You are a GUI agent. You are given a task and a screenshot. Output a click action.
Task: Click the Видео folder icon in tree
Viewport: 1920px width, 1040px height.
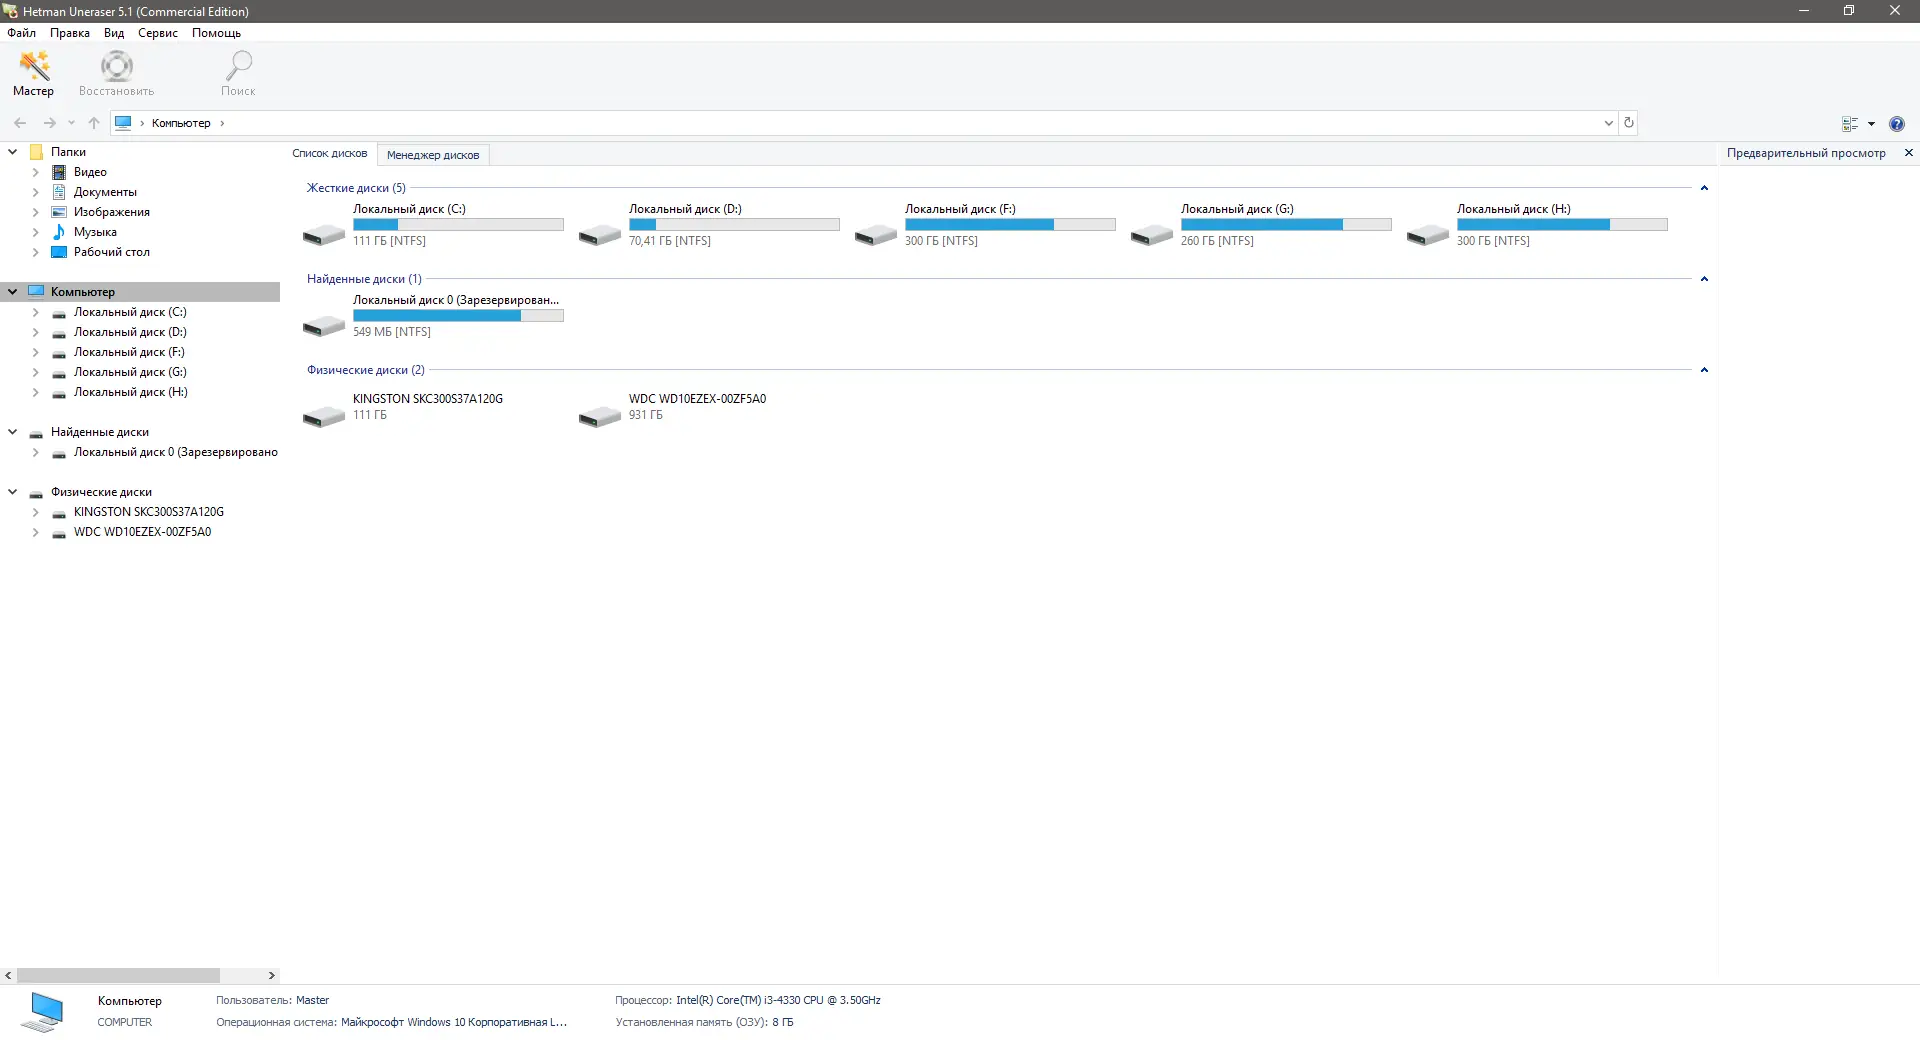tap(59, 172)
